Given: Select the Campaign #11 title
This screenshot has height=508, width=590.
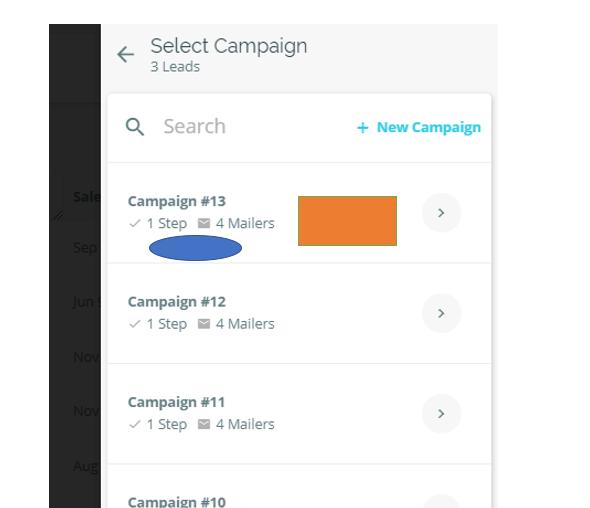Looking at the screenshot, I should pyautogui.click(x=176, y=402).
